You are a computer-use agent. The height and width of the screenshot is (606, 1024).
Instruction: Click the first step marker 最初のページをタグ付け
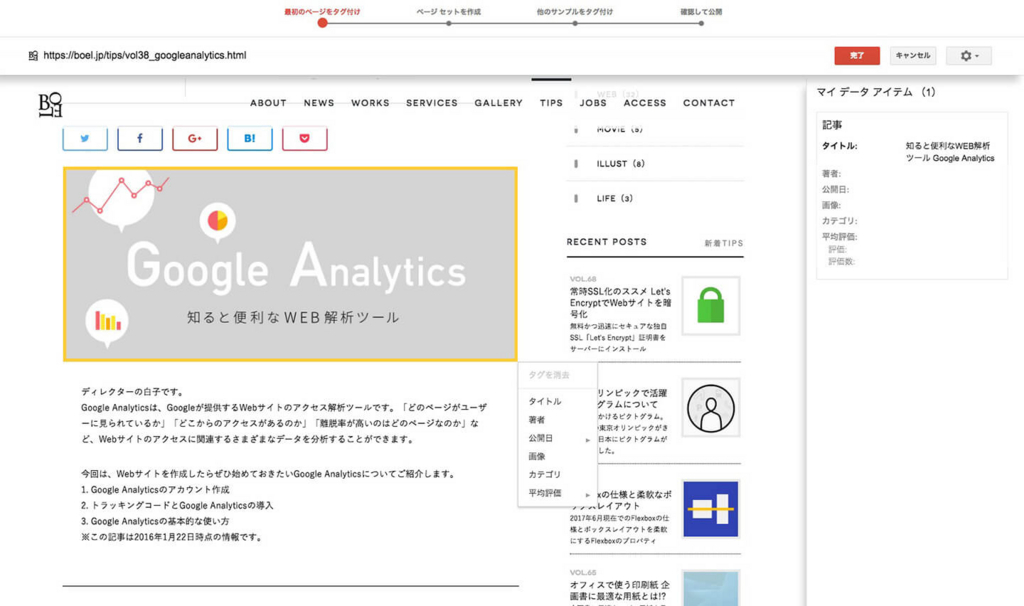(x=322, y=23)
